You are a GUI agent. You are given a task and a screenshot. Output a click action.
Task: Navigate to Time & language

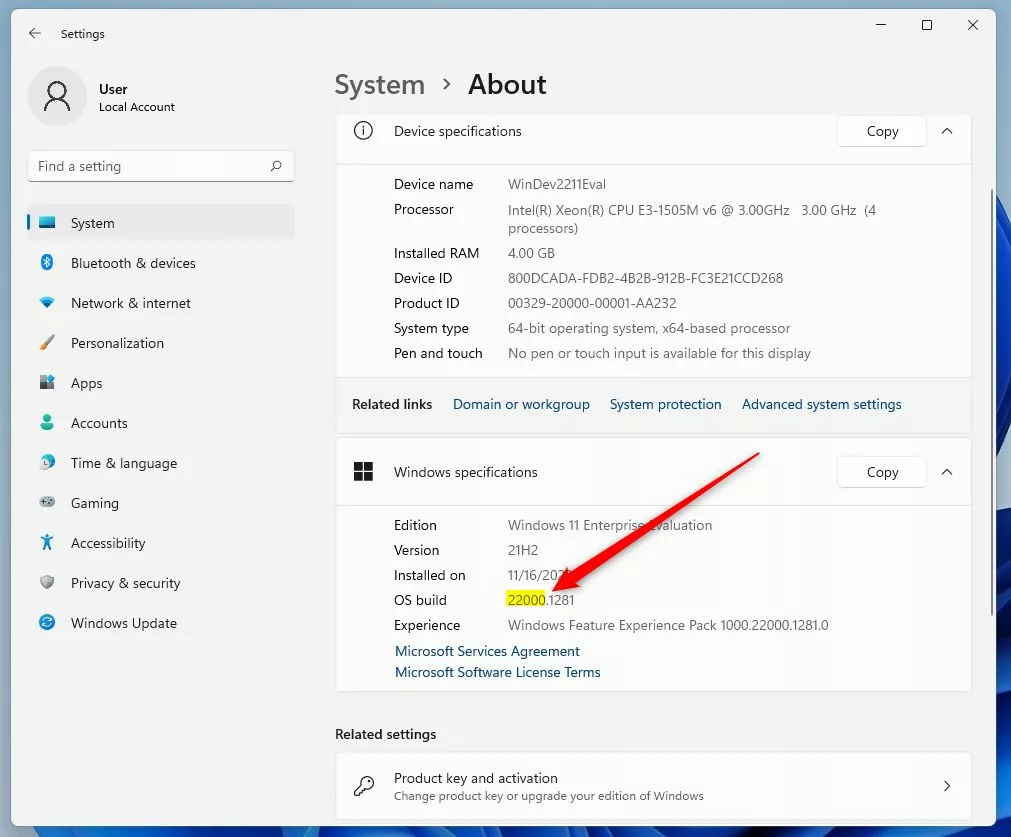161,463
